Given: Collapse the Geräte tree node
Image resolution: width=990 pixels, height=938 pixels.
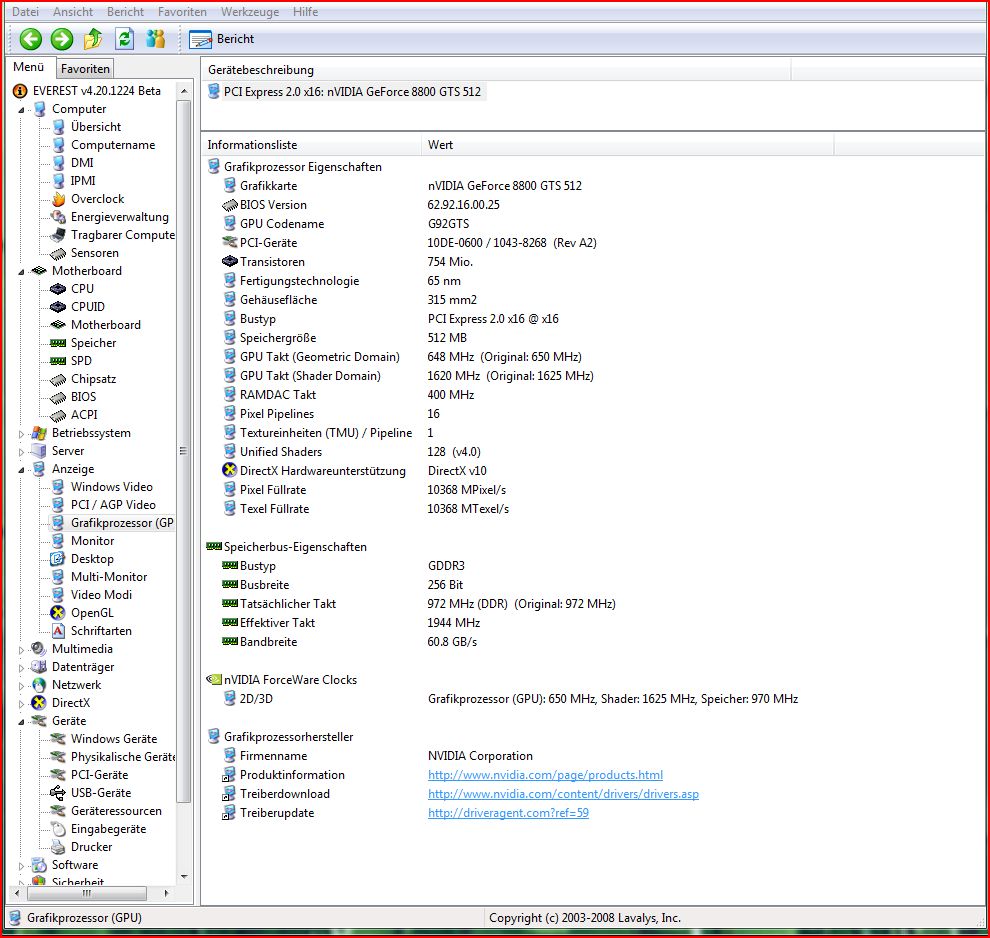Looking at the screenshot, I should point(21,721).
